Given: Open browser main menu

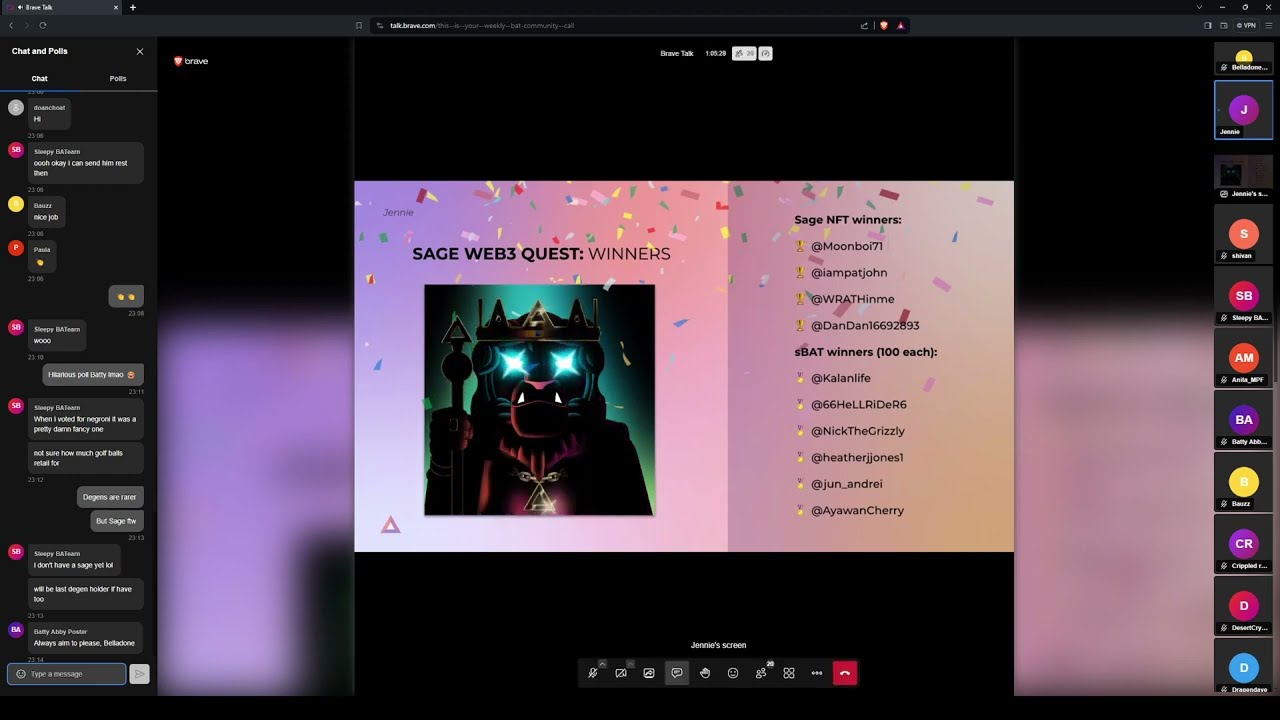Looking at the screenshot, I should click(x=1269, y=25).
